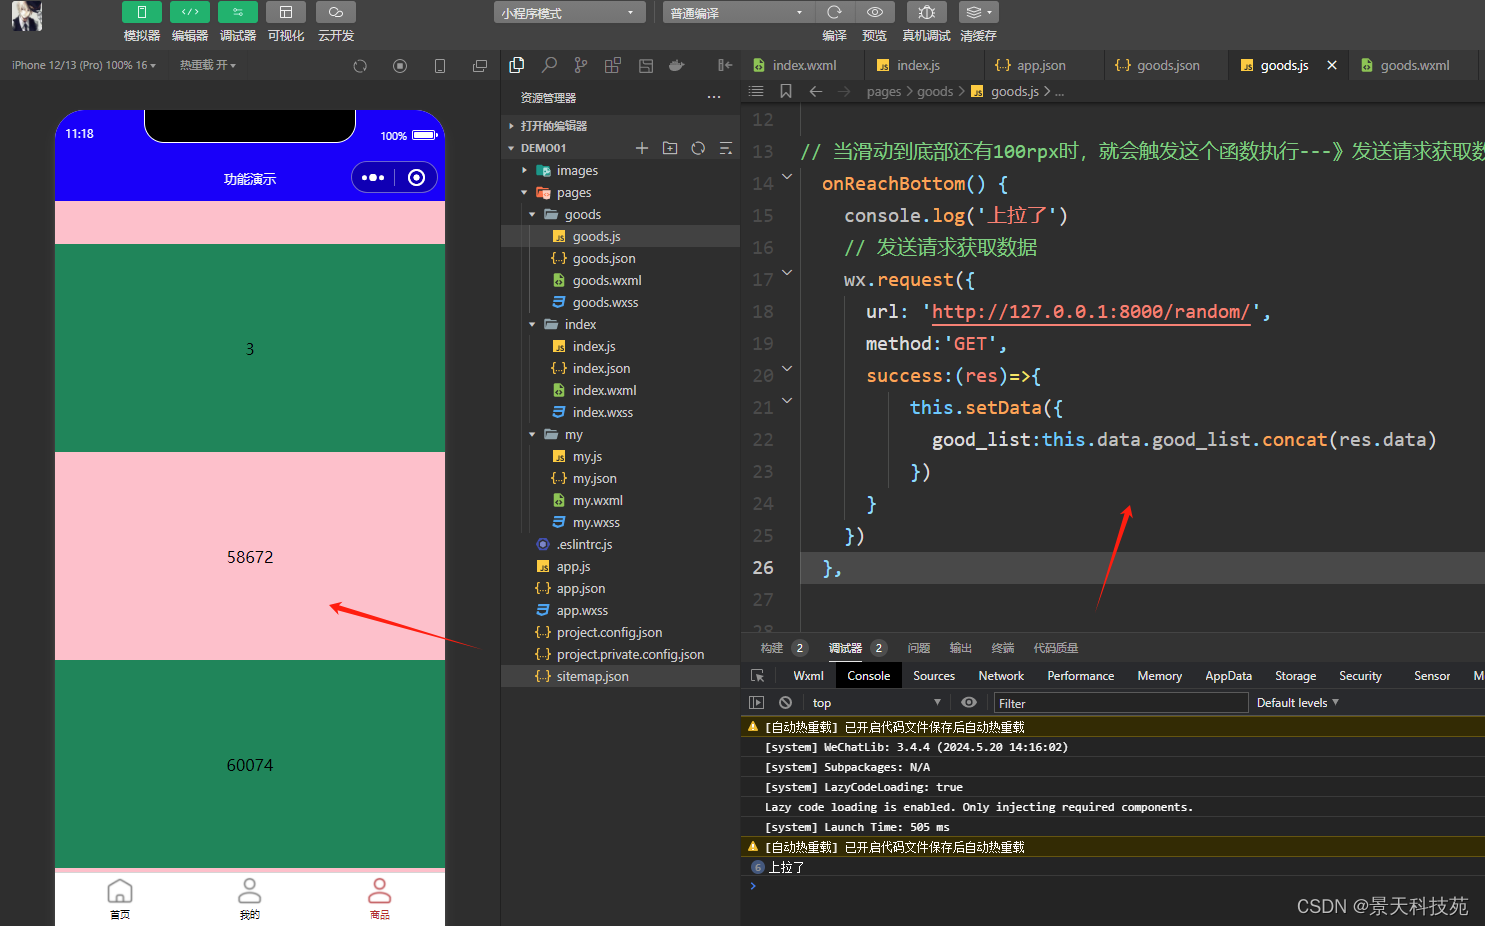The height and width of the screenshot is (926, 1485).
Task: Click the element inspector icon in devtools
Action: coord(758,676)
